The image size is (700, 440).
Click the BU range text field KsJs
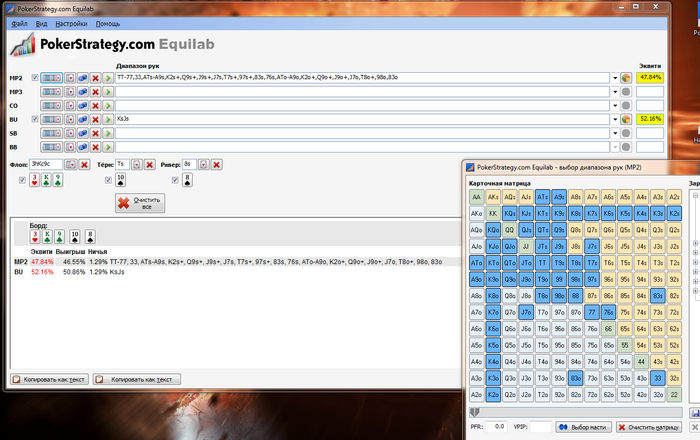[362, 119]
